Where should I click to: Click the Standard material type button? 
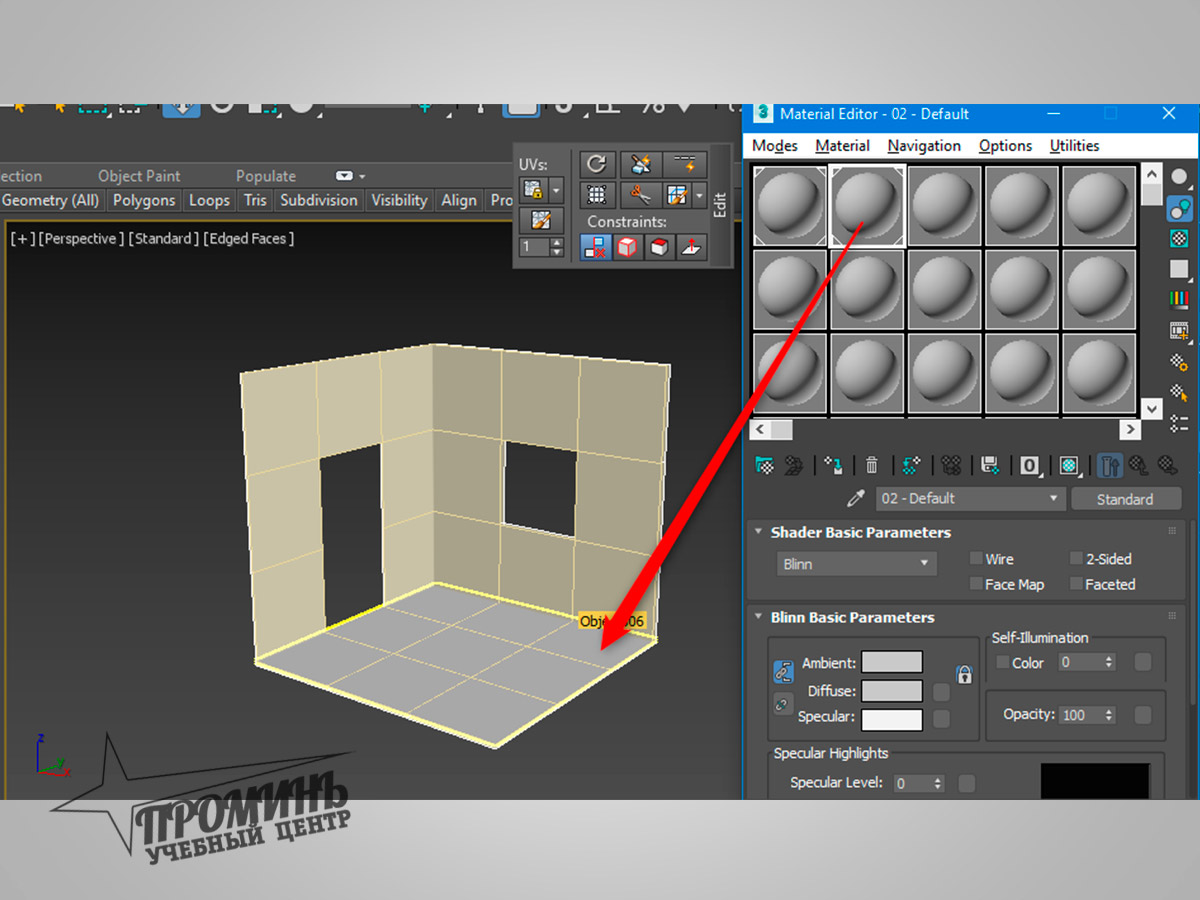[x=1127, y=498]
